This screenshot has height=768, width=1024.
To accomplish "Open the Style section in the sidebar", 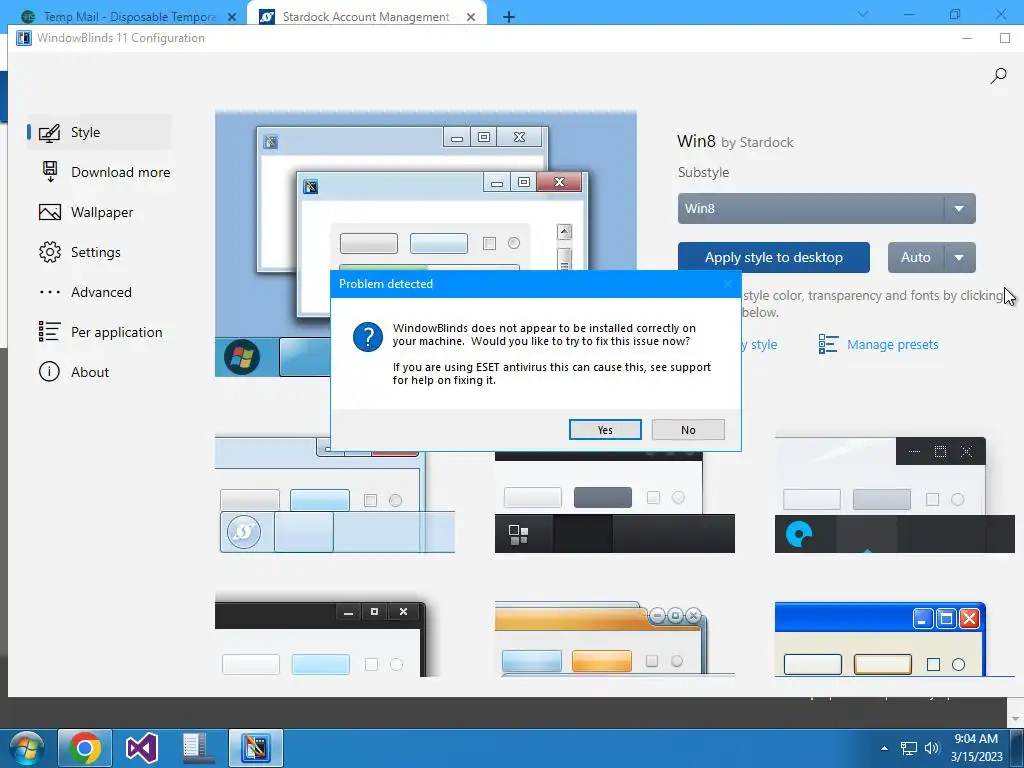I will (99, 132).
